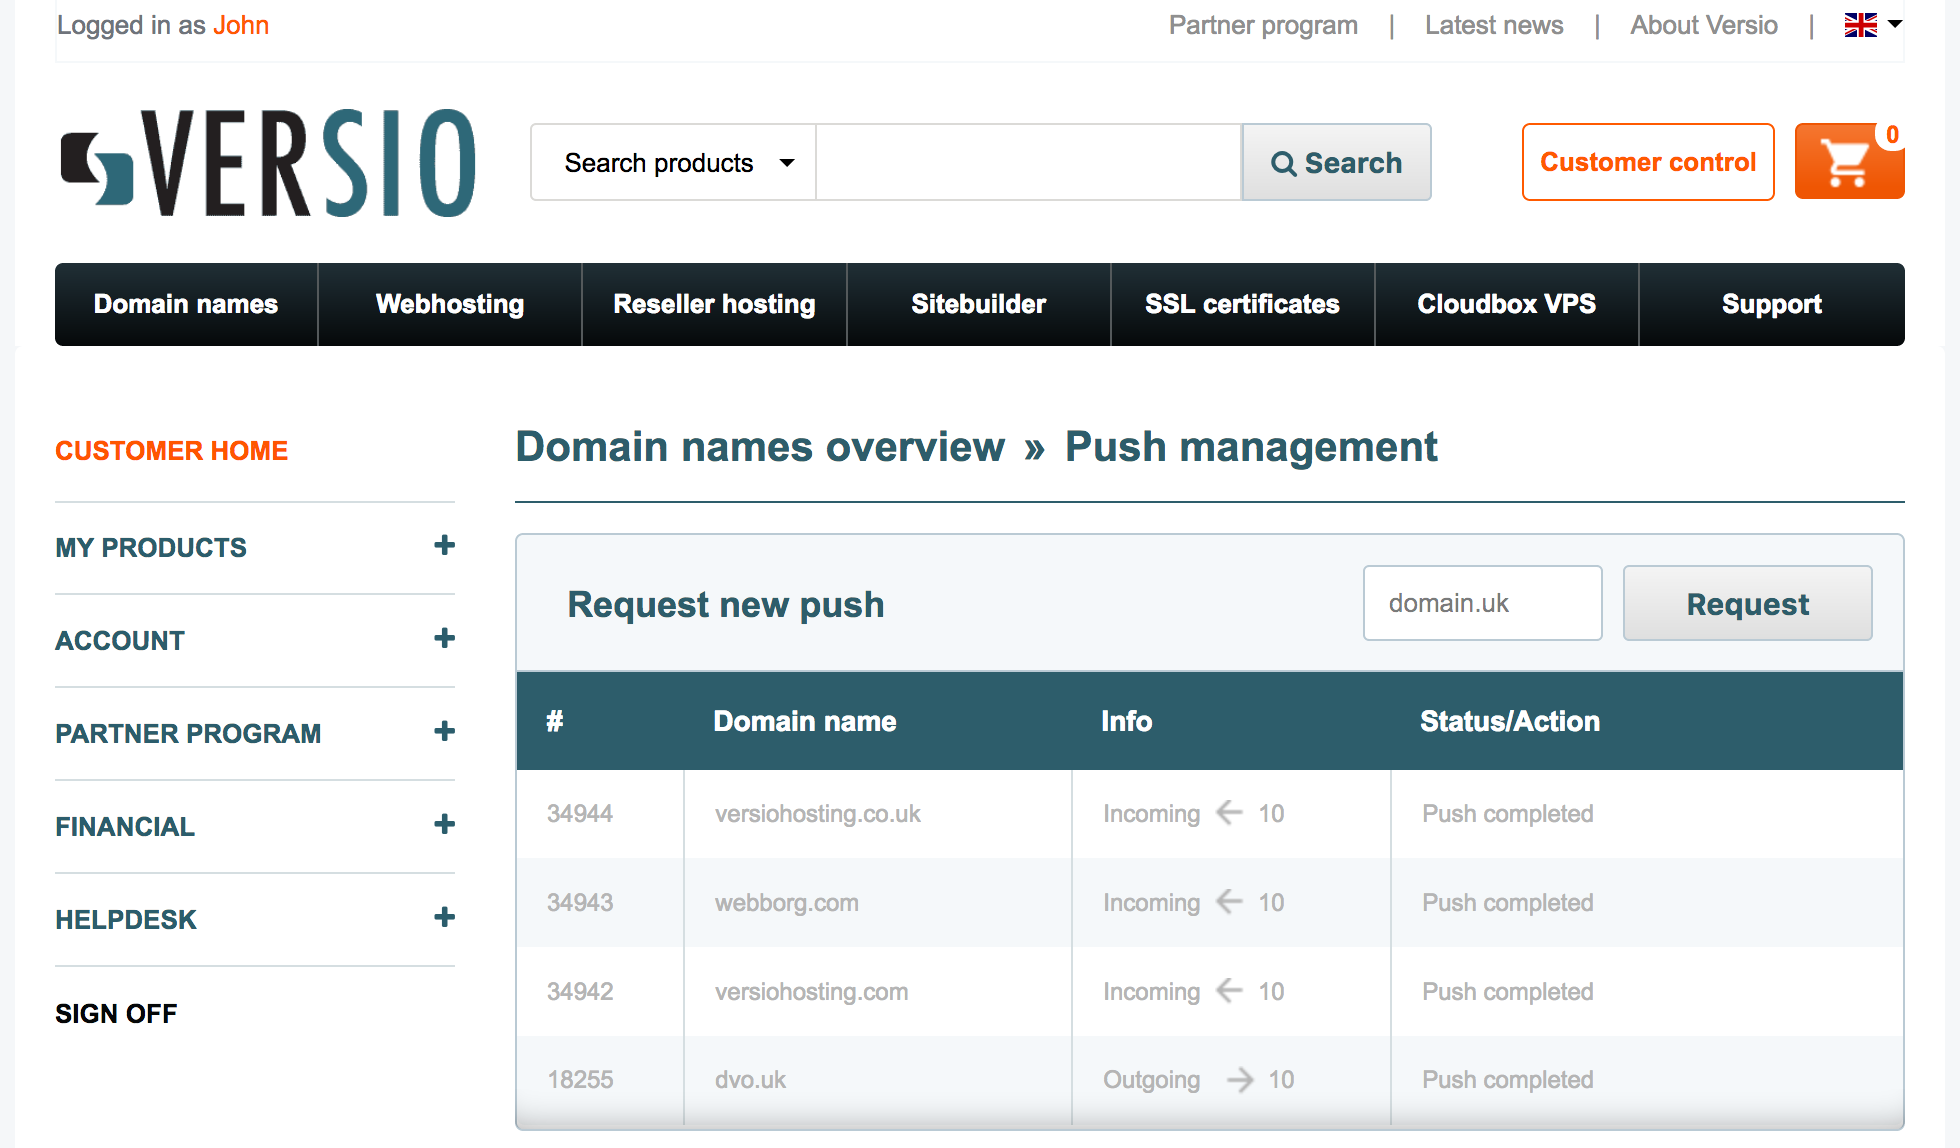Click push ID 34943
1960x1148 pixels.
click(580, 903)
